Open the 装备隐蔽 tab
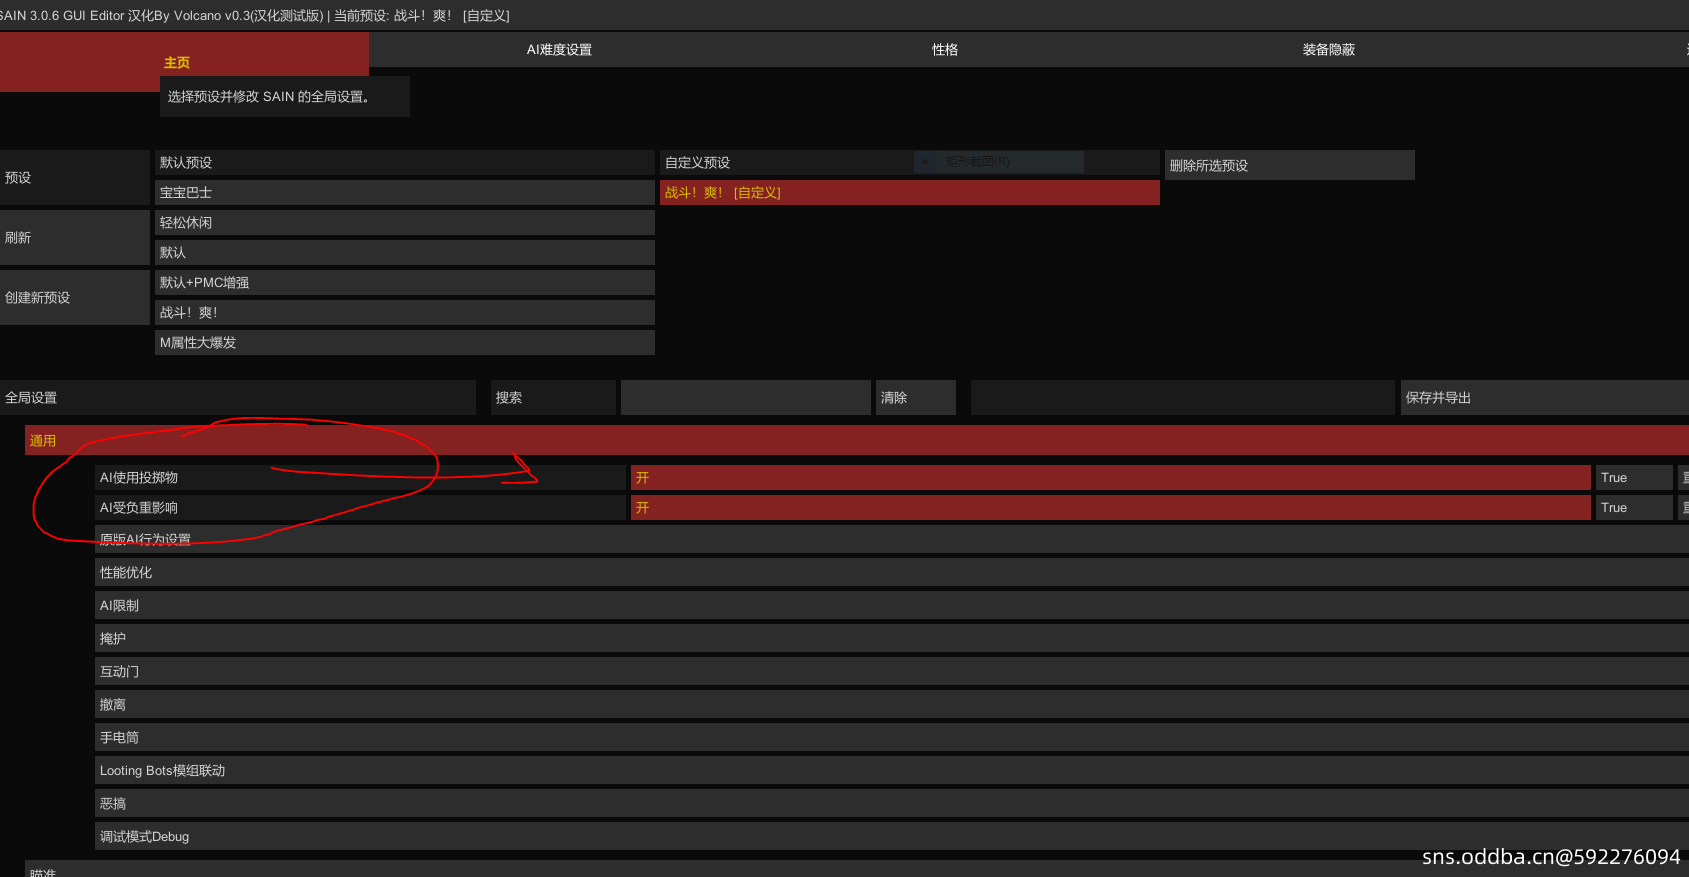Viewport: 1689px width, 877px height. [1328, 50]
